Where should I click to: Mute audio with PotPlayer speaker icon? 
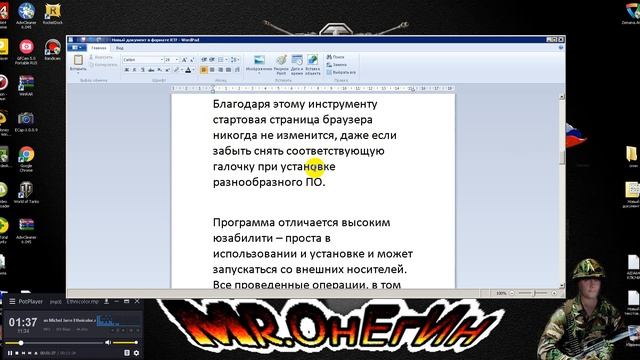(108, 342)
